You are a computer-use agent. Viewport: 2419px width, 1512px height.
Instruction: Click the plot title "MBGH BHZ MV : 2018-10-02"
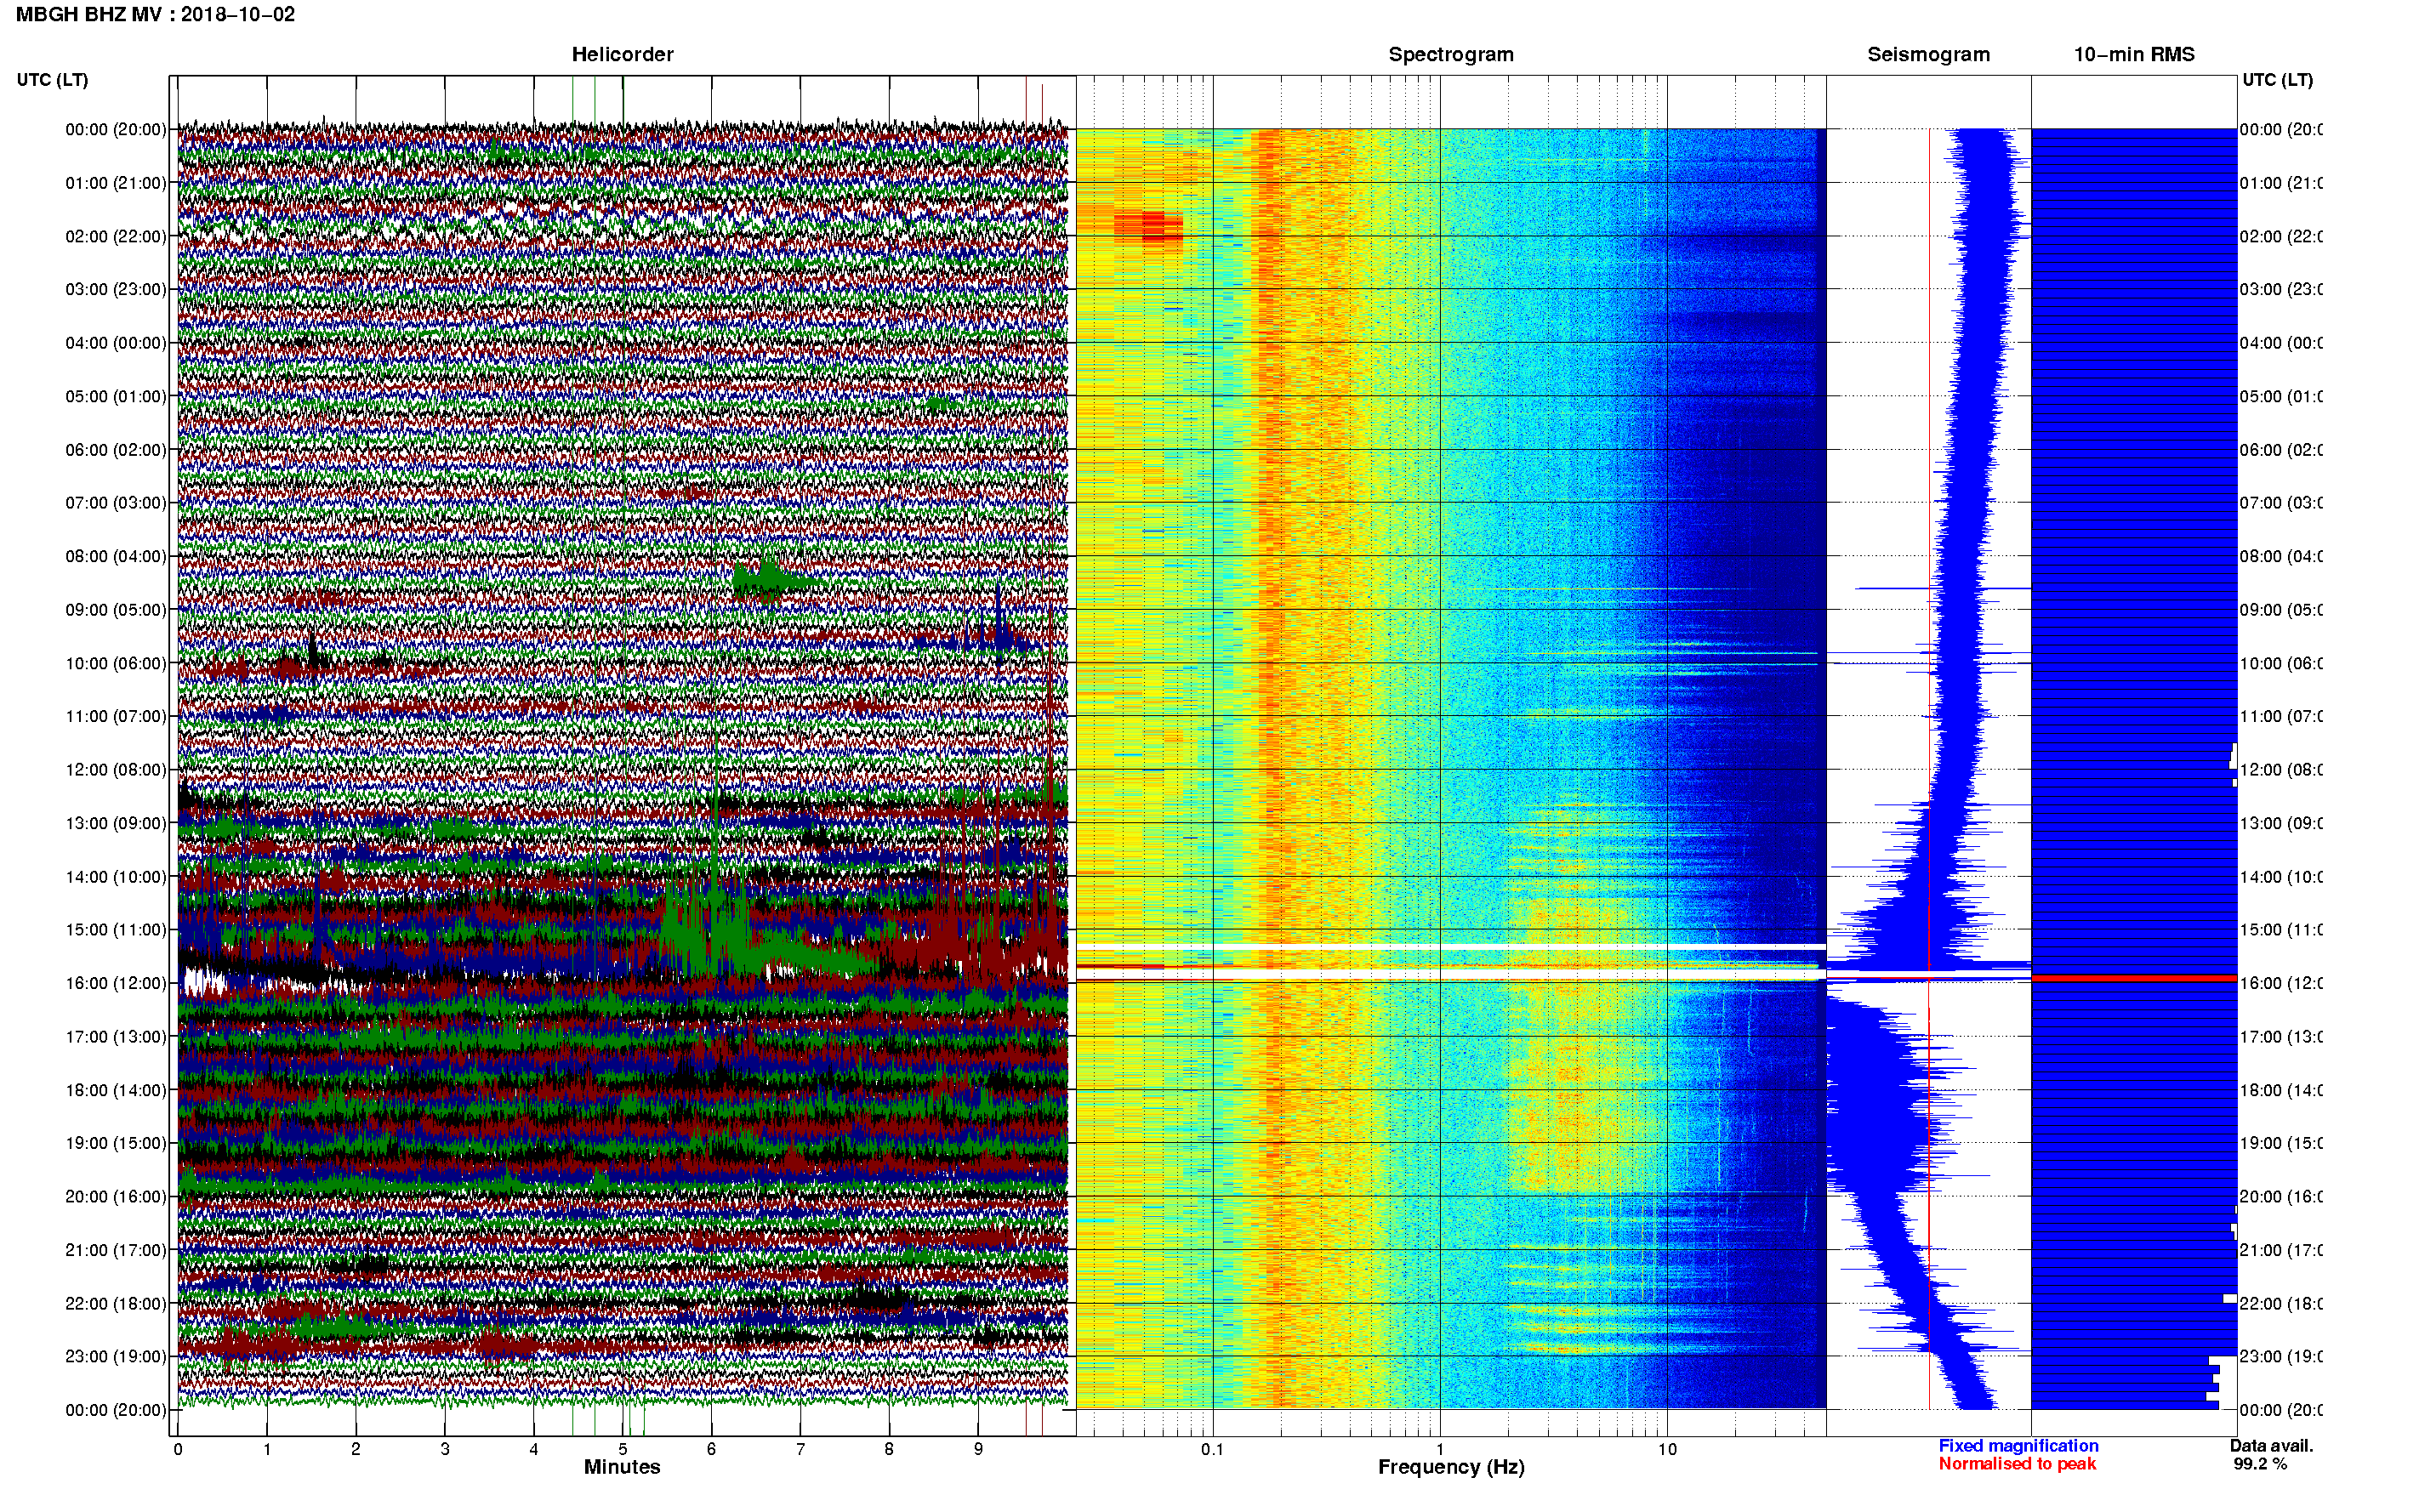tap(155, 14)
